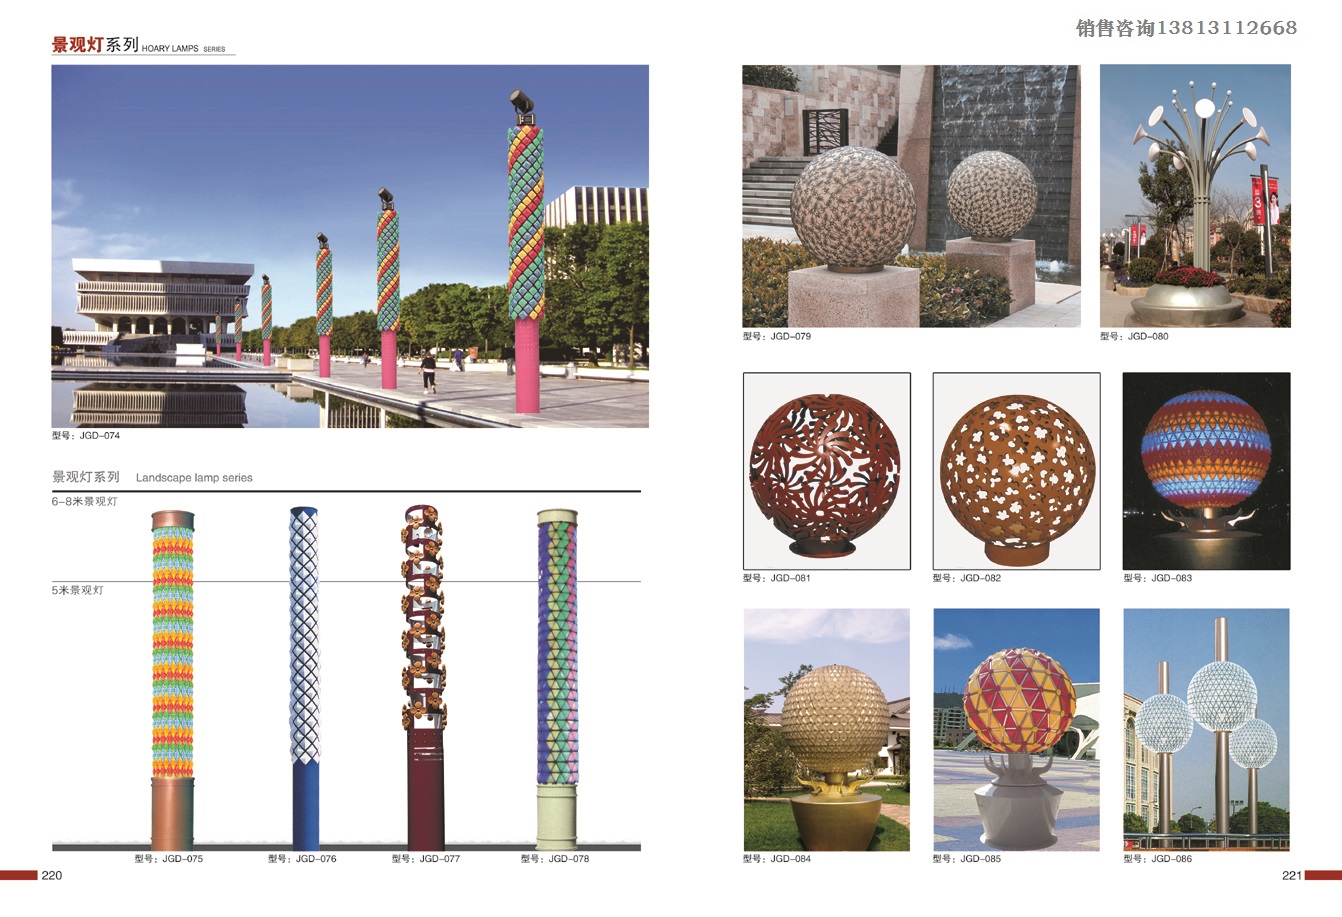Click page number 220

pyautogui.click(x=52, y=876)
